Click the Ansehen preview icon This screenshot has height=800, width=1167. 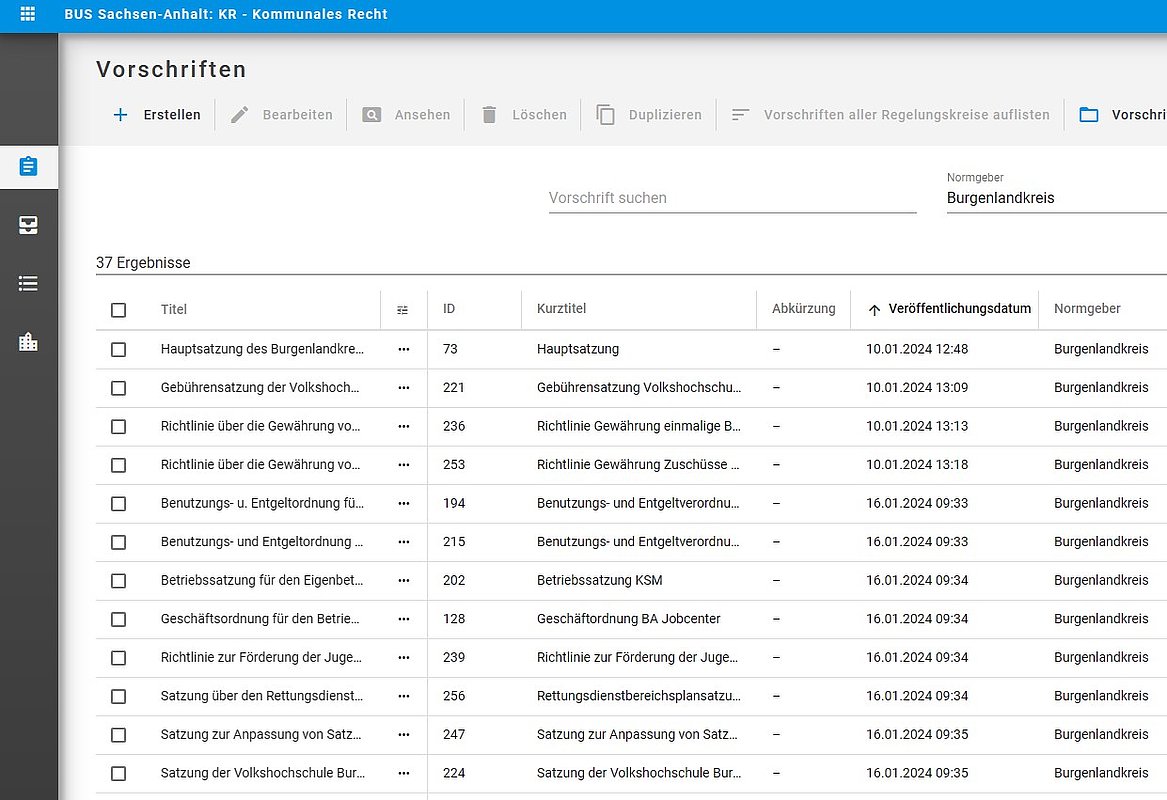(371, 115)
